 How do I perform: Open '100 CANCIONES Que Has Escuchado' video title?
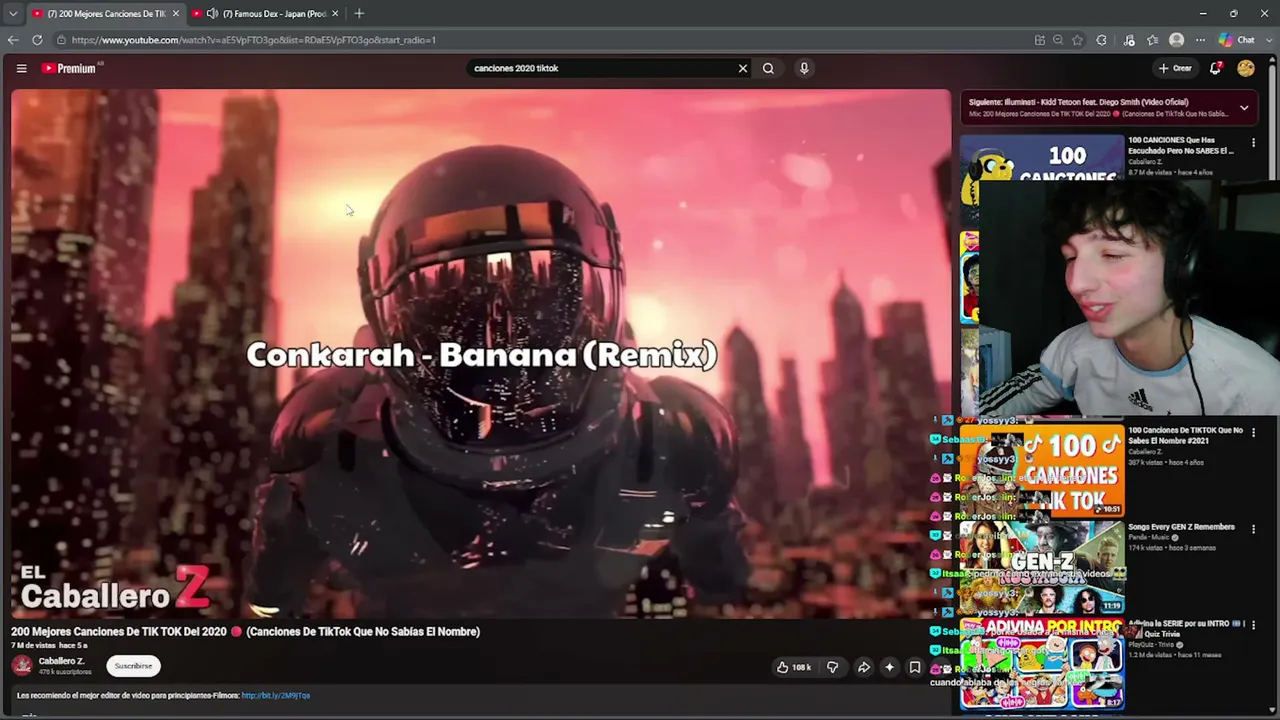click(1181, 146)
